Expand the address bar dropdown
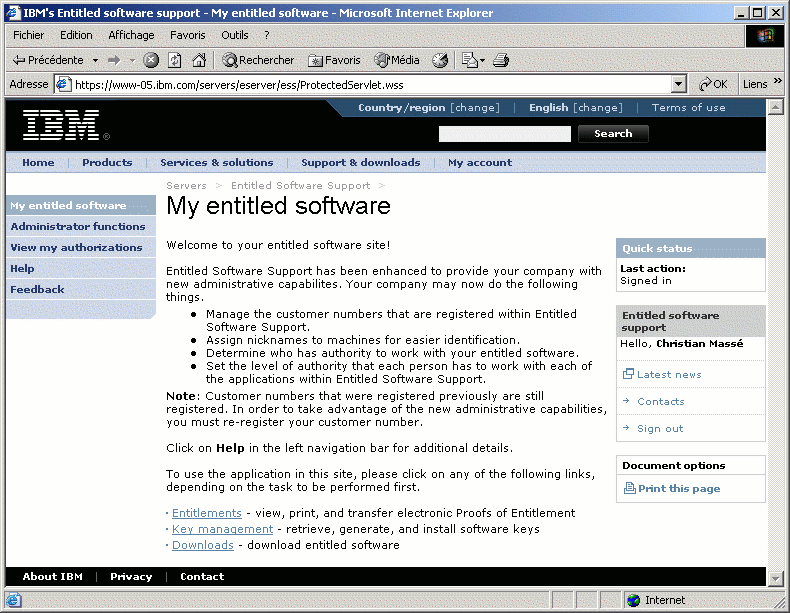Viewport: 790px width, 613px height. pos(679,84)
